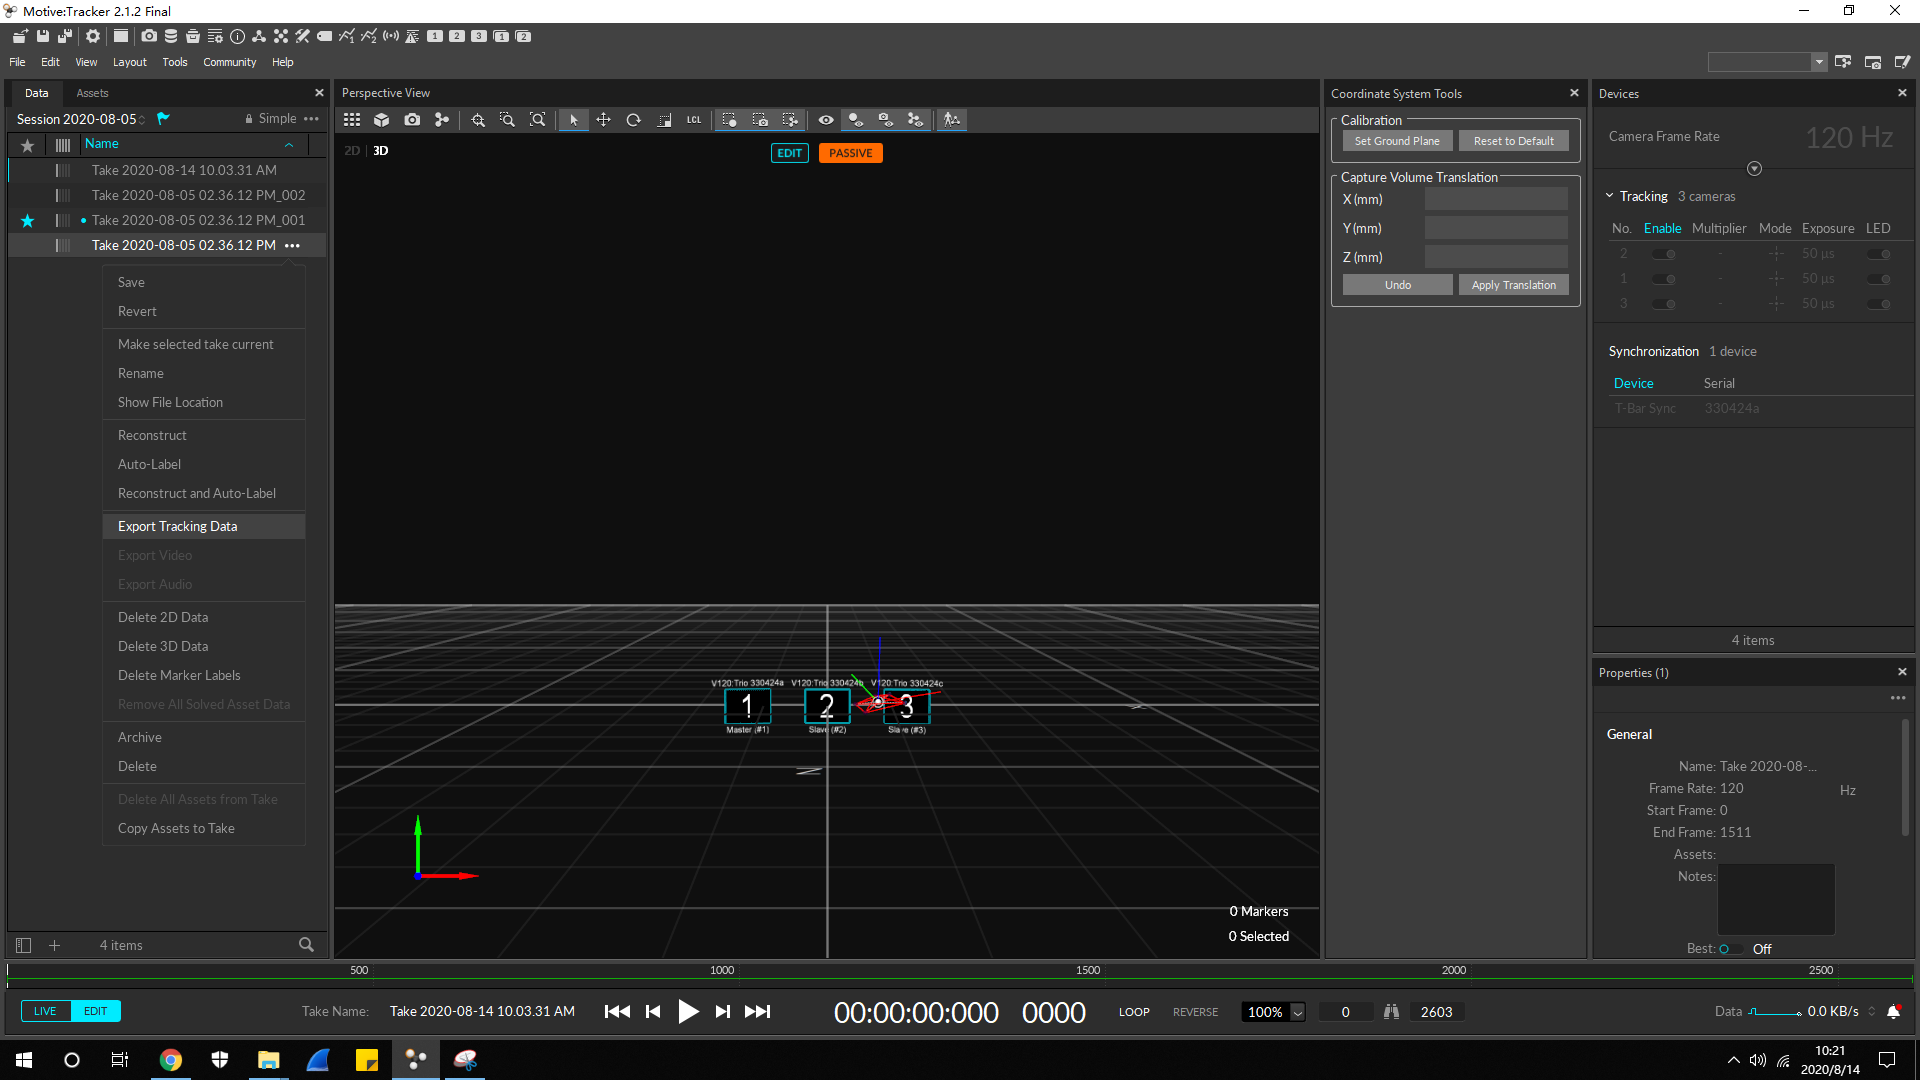Select the rotate tool in viewport toolbar
Image resolution: width=1920 pixels, height=1080 pixels.
coord(633,120)
